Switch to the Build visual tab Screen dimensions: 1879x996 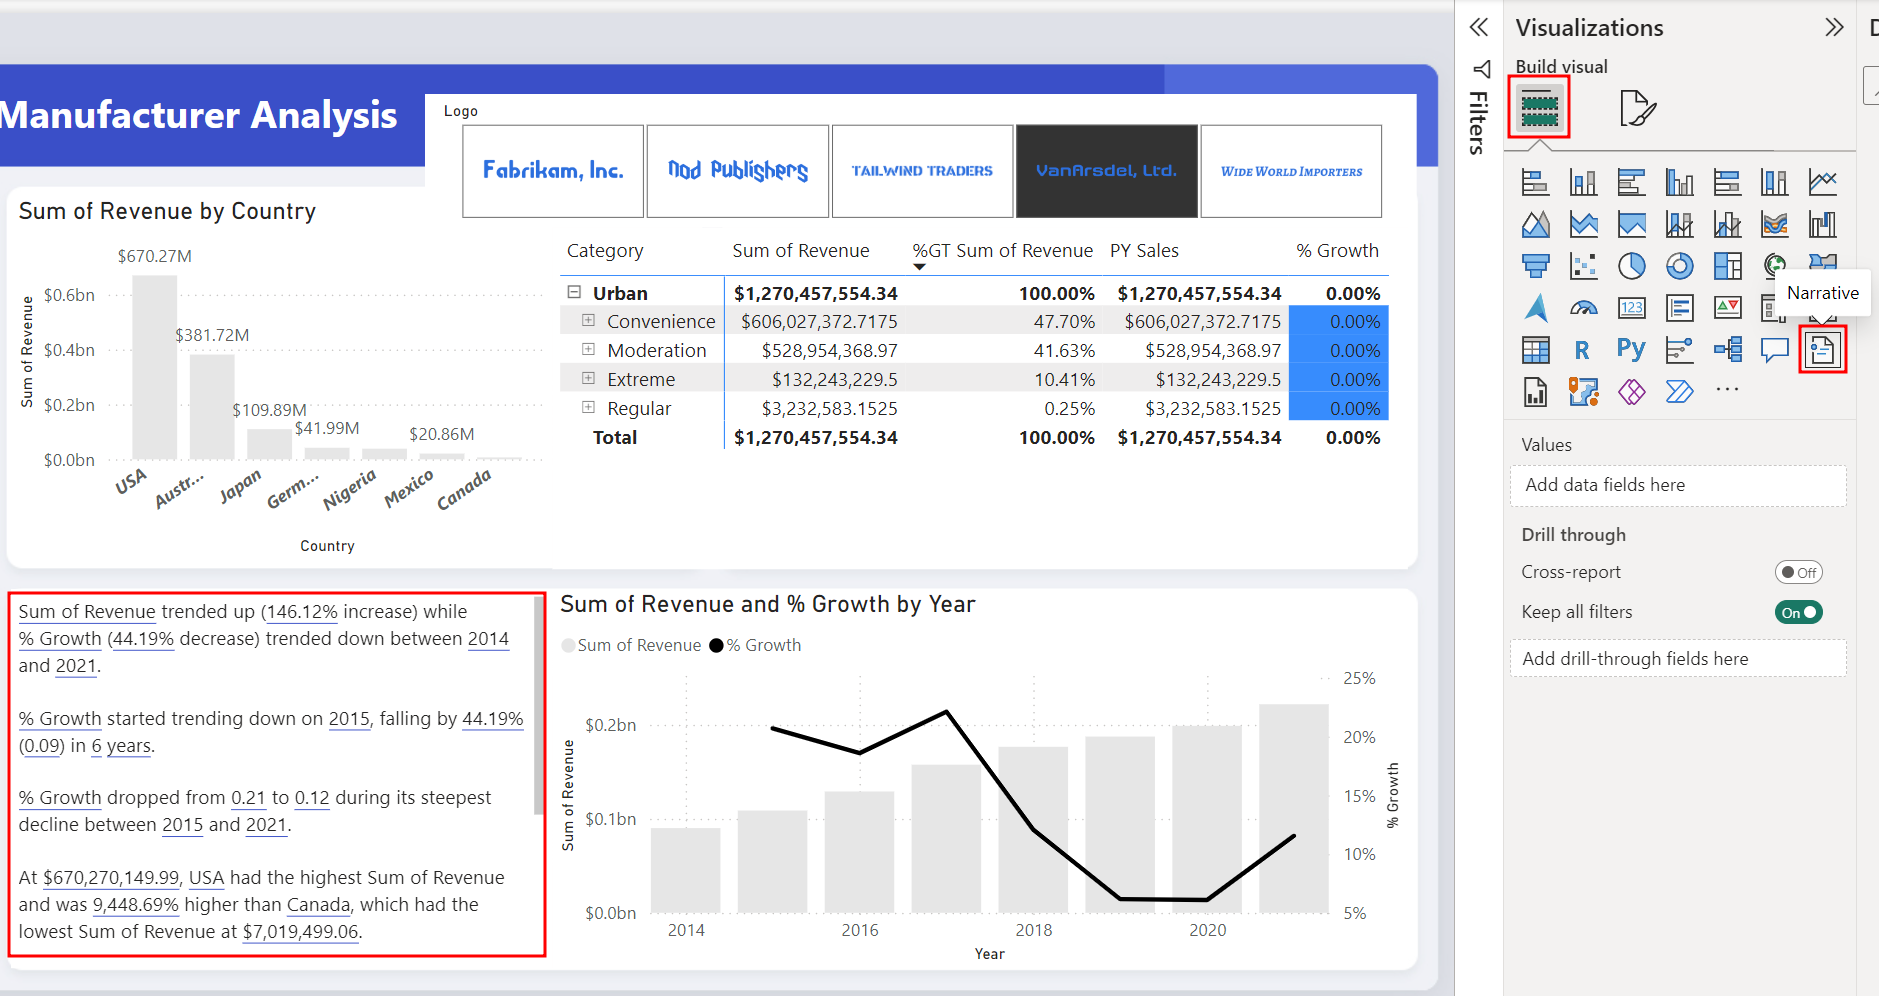(x=1539, y=108)
